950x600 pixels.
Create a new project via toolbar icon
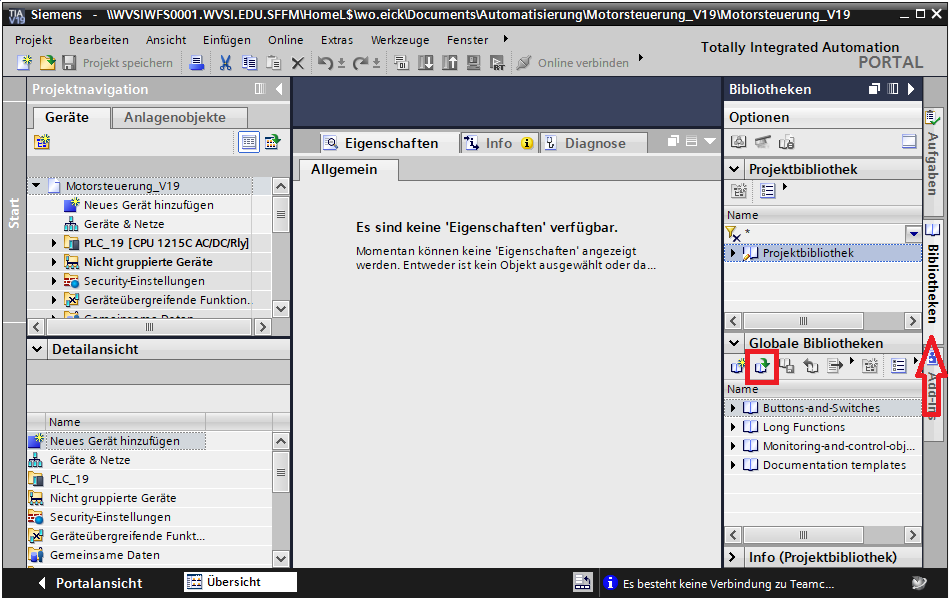point(24,62)
